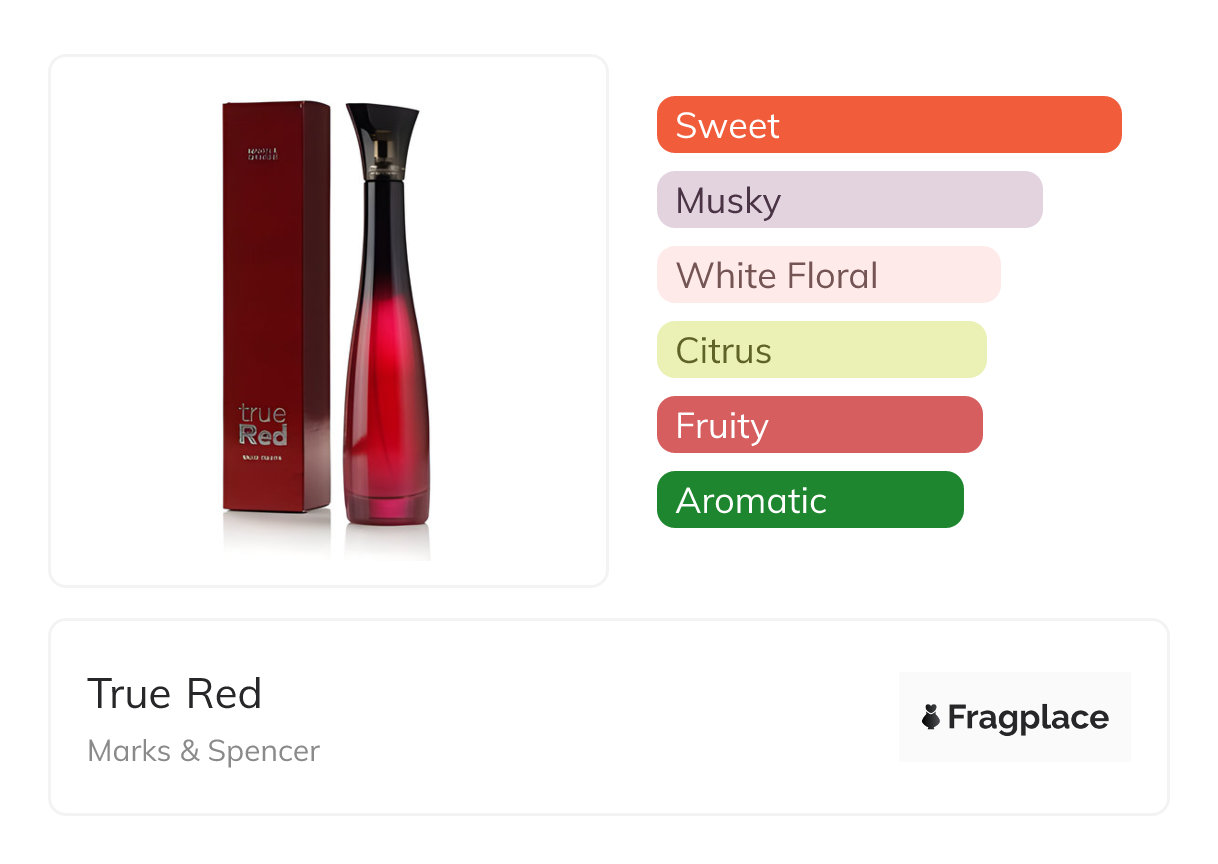Image resolution: width=1218 pixels, height=864 pixels.
Task: Select the Citrus accord bar
Action: [821, 350]
